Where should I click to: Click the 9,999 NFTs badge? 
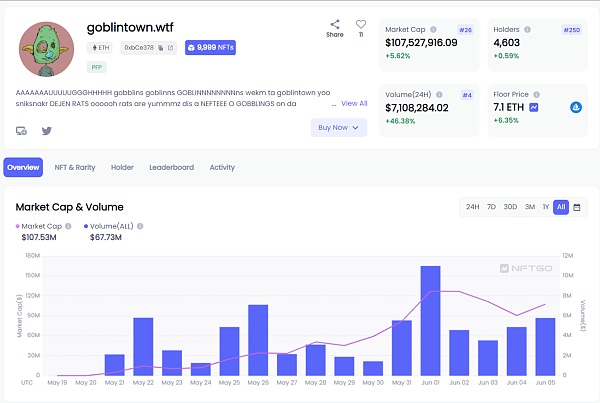[210, 47]
